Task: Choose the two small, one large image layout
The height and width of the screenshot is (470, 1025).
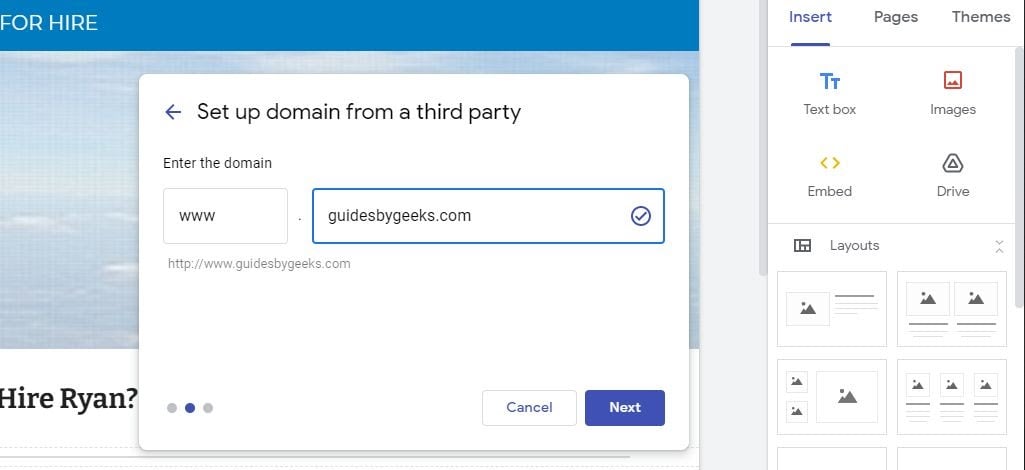Action: point(831,396)
